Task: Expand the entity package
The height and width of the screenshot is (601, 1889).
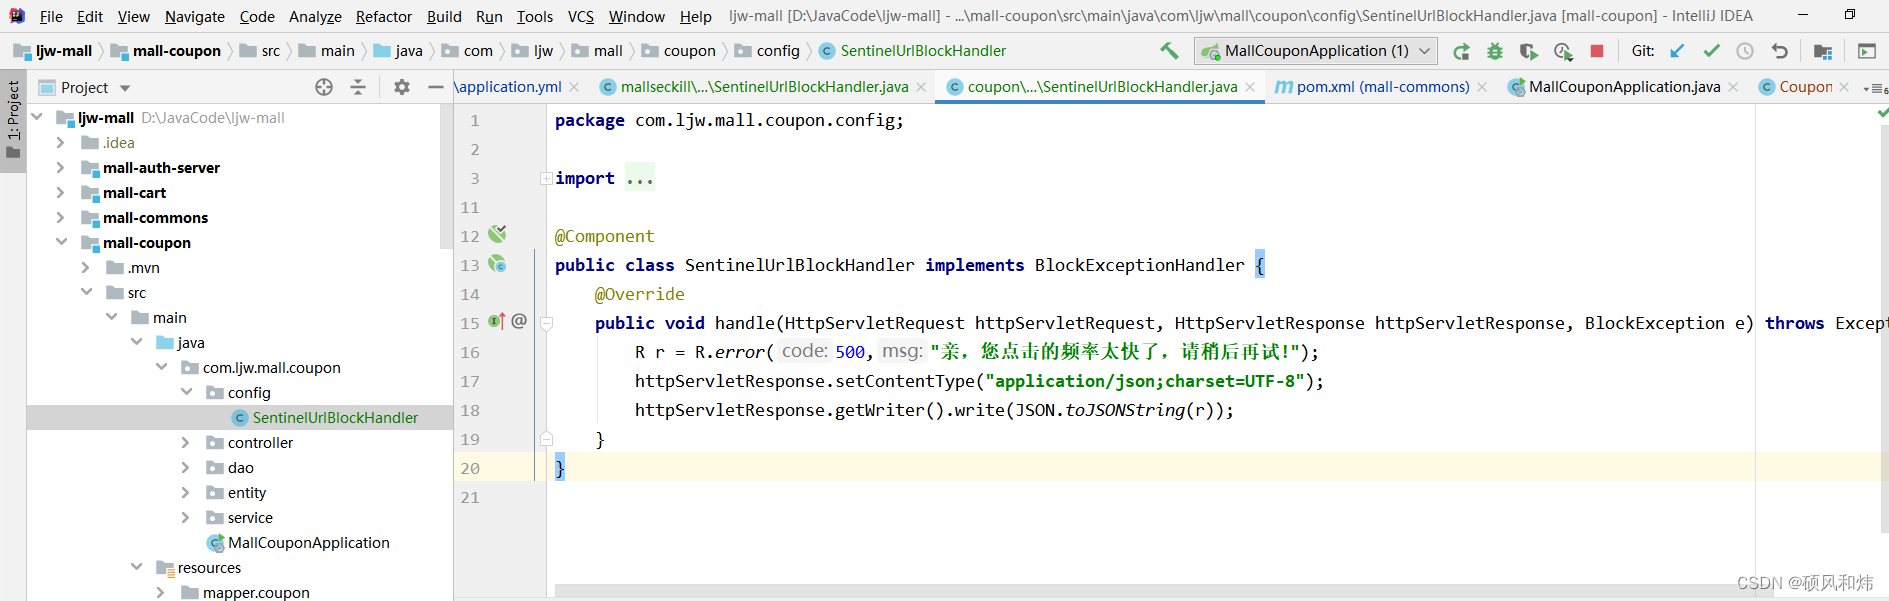Action: point(186,493)
